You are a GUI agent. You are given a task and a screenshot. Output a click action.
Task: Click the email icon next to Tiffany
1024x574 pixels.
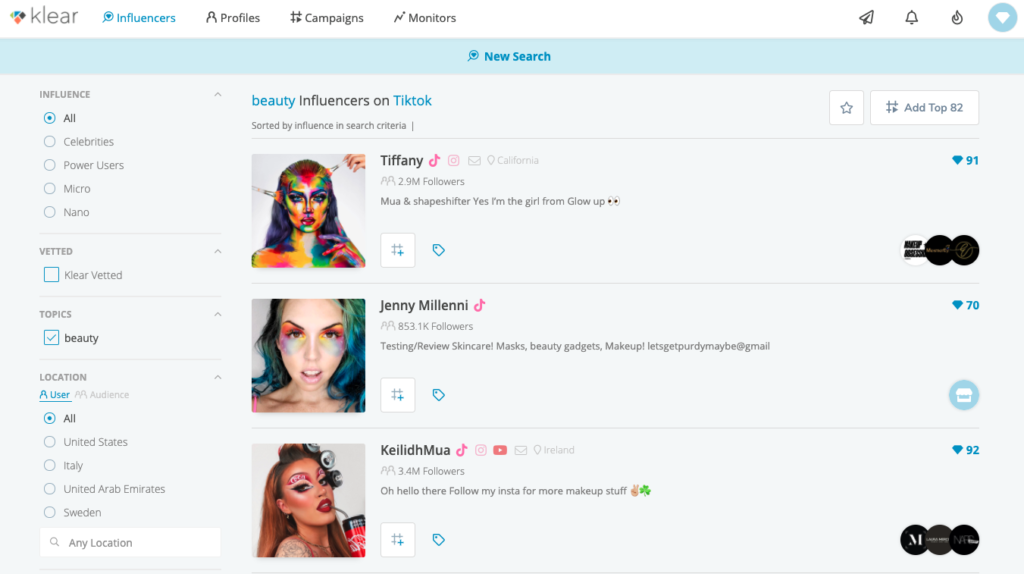474,161
